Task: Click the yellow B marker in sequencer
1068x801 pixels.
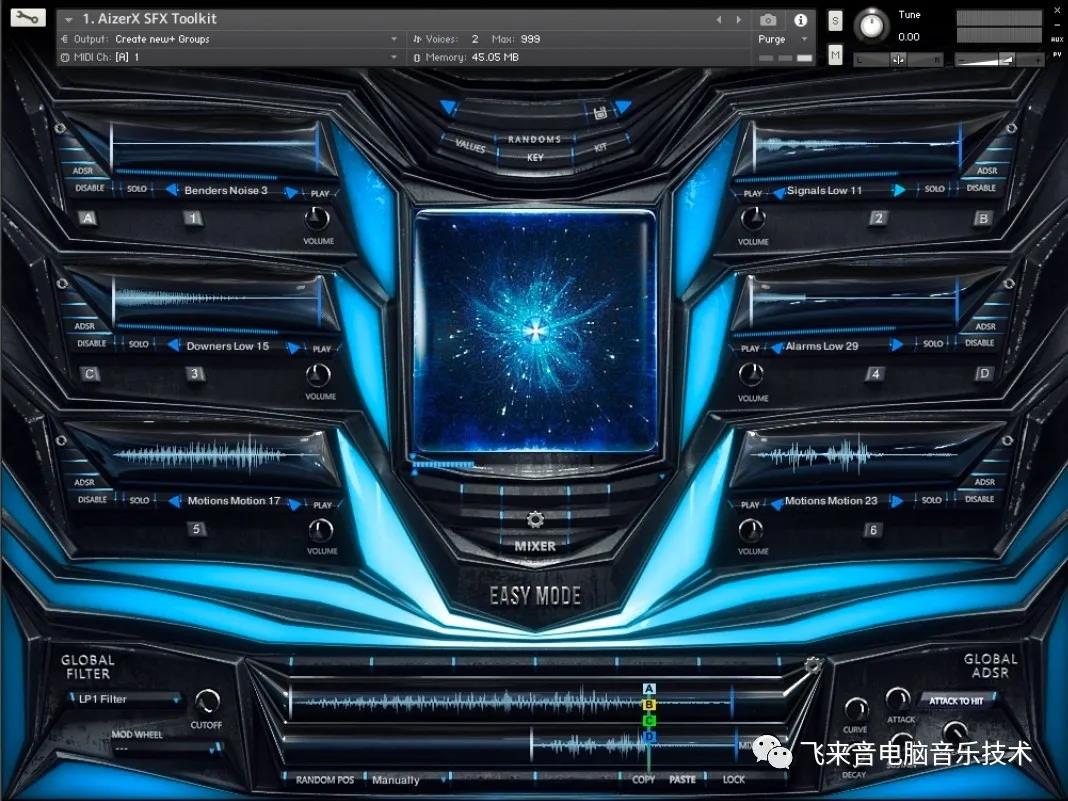Action: [649, 704]
